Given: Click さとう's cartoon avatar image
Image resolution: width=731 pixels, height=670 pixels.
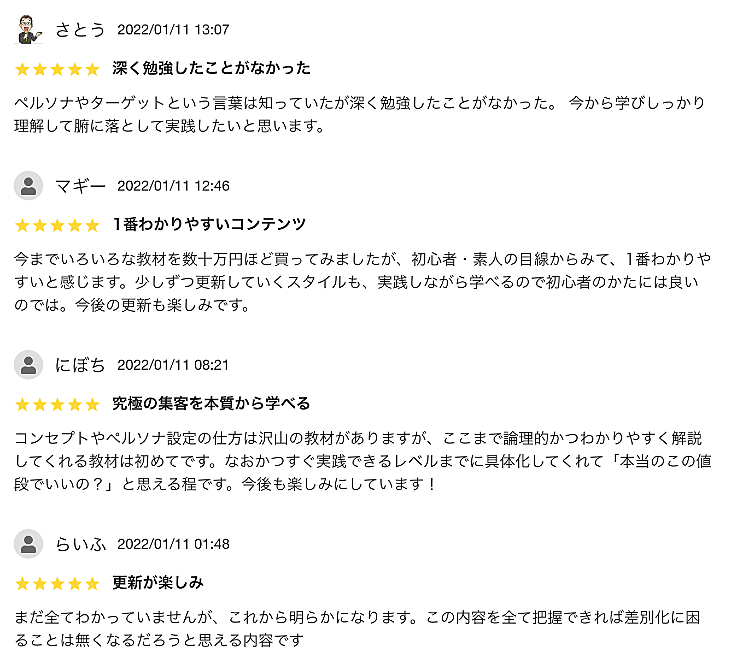Looking at the screenshot, I should tap(28, 29).
